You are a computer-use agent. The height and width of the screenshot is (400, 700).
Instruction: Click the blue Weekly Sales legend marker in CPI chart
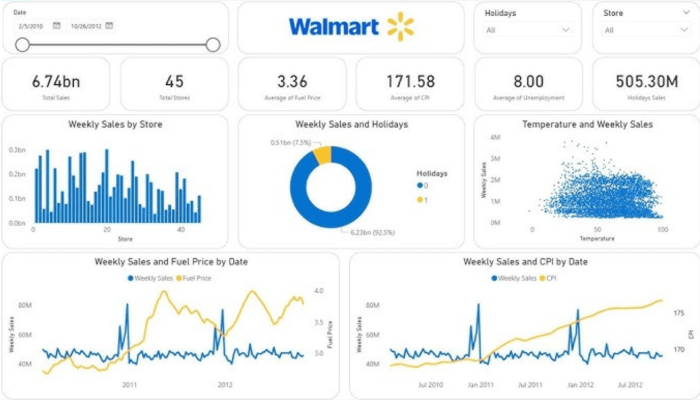click(494, 278)
